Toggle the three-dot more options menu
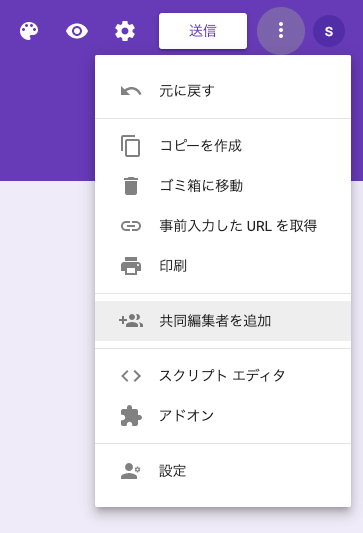Image resolution: width=363 pixels, height=533 pixels. tap(281, 31)
